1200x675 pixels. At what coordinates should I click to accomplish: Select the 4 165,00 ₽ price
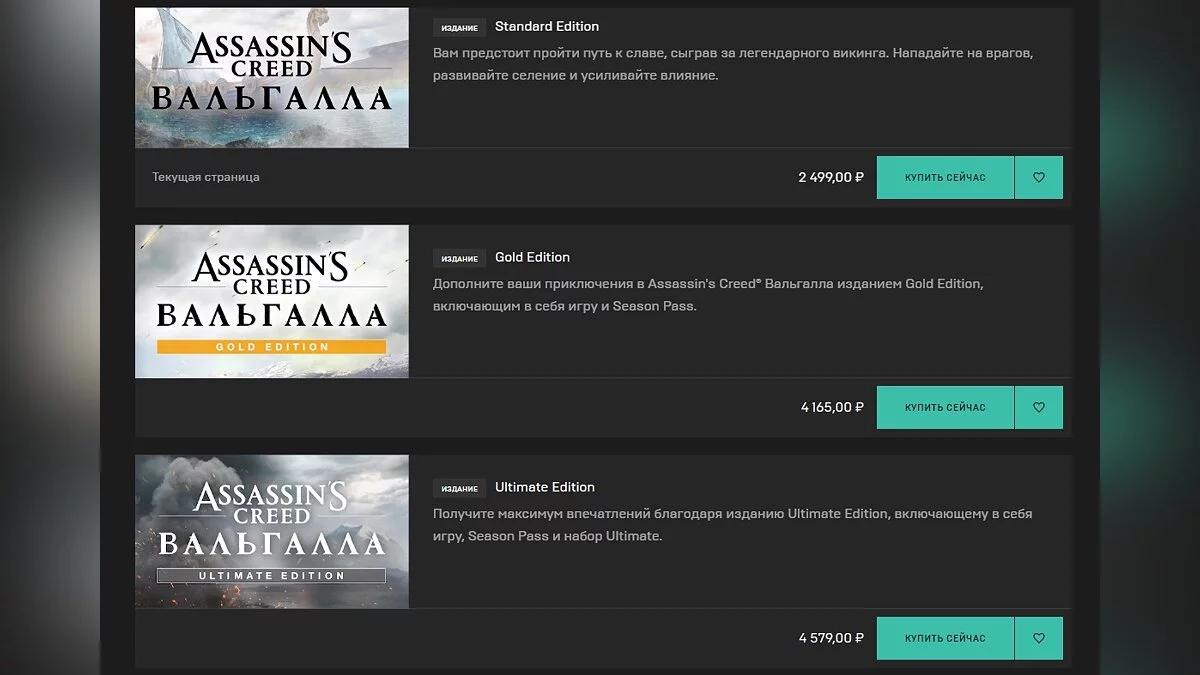click(x=832, y=408)
